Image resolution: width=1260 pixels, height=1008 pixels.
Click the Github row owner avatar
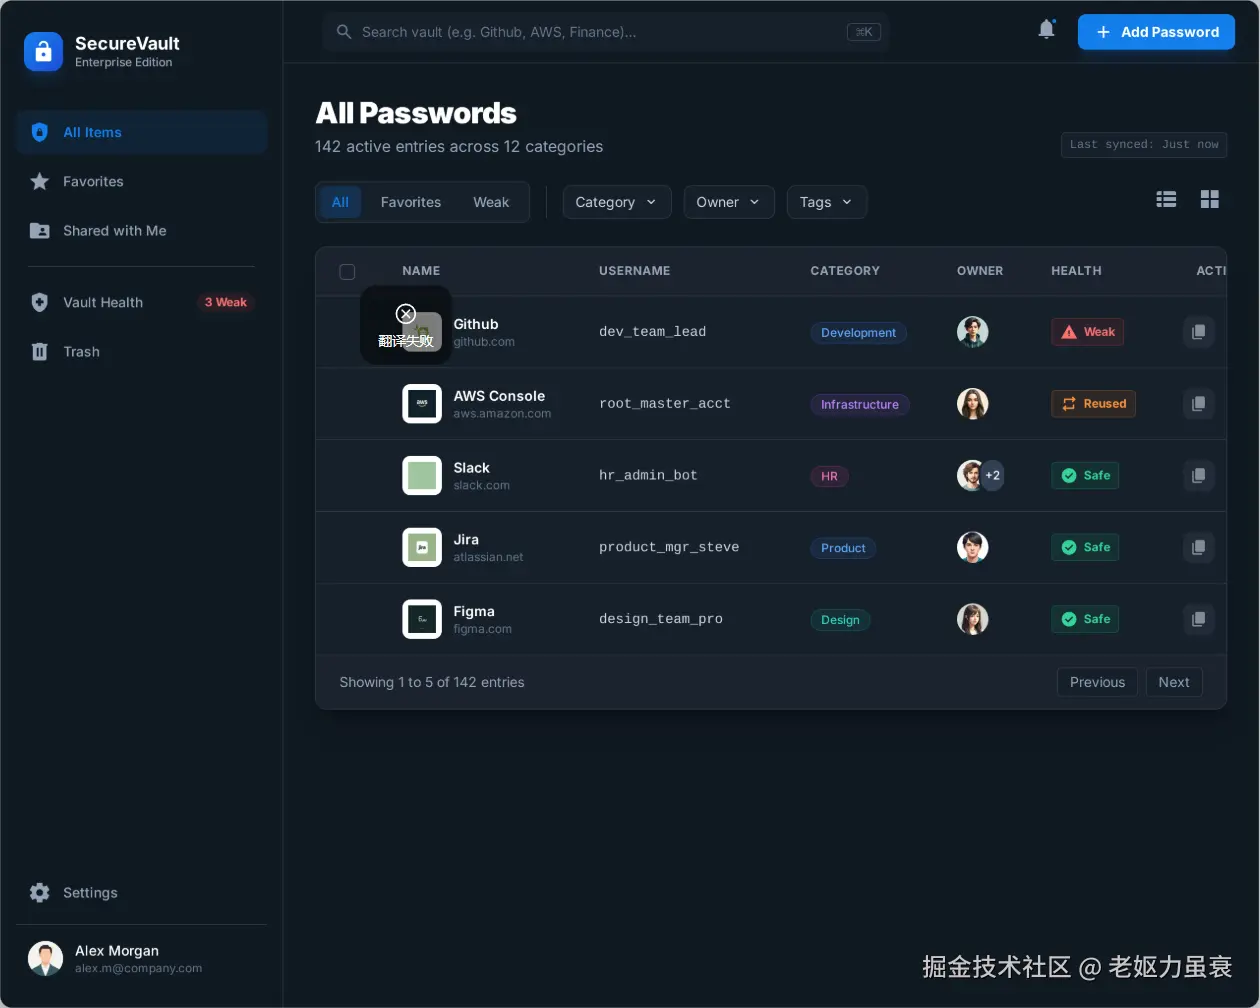point(972,332)
